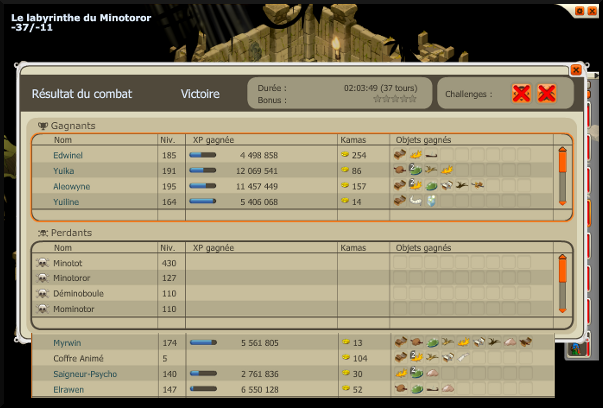Select the wooden bed item in Edwinel's loot
The width and height of the screenshot is (603, 408).
point(400,155)
